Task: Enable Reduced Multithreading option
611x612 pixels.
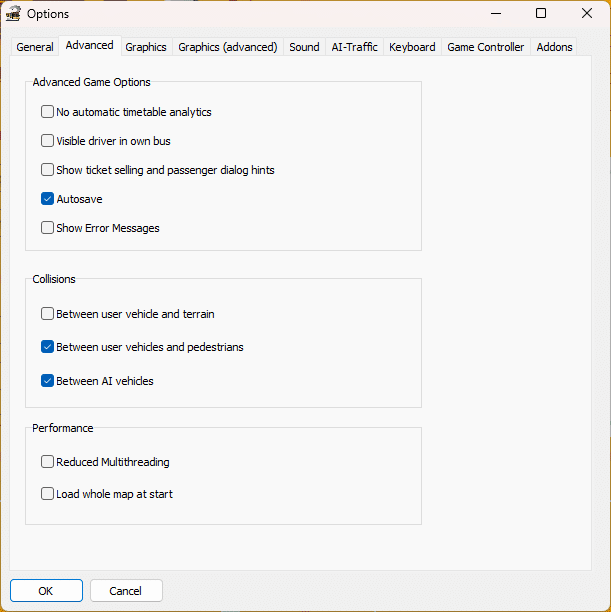Action: click(48, 462)
